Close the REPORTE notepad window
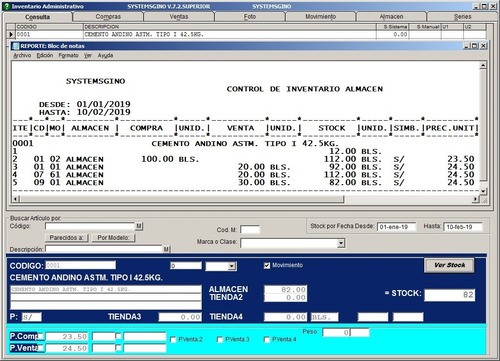 coord(483,46)
